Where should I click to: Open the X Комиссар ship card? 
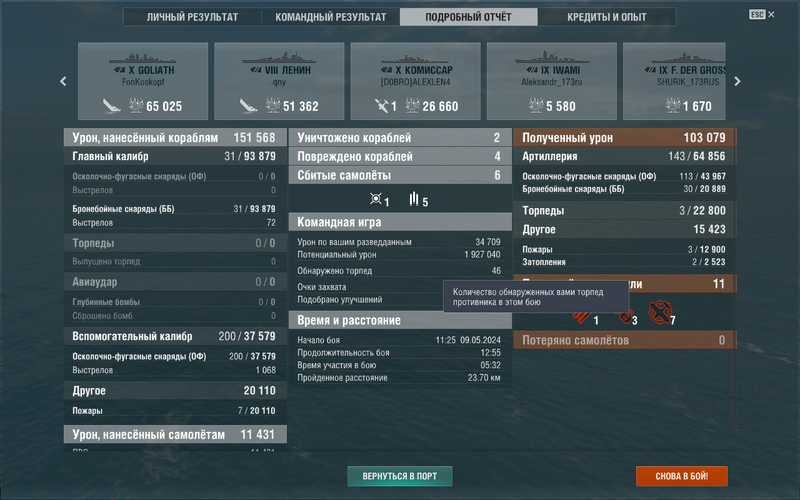pos(415,82)
